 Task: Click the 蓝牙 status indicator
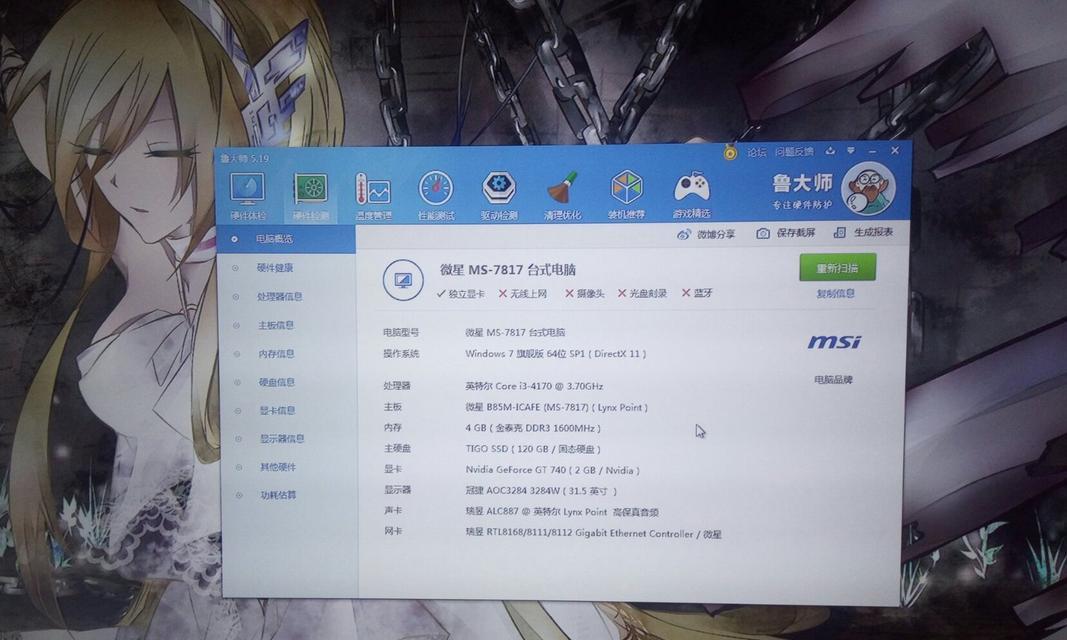pyautogui.click(x=697, y=292)
